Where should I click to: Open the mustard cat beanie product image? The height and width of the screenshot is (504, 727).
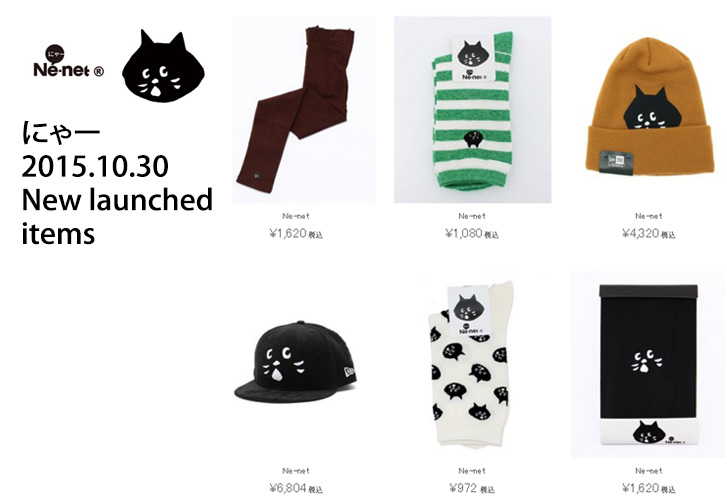coord(649,109)
